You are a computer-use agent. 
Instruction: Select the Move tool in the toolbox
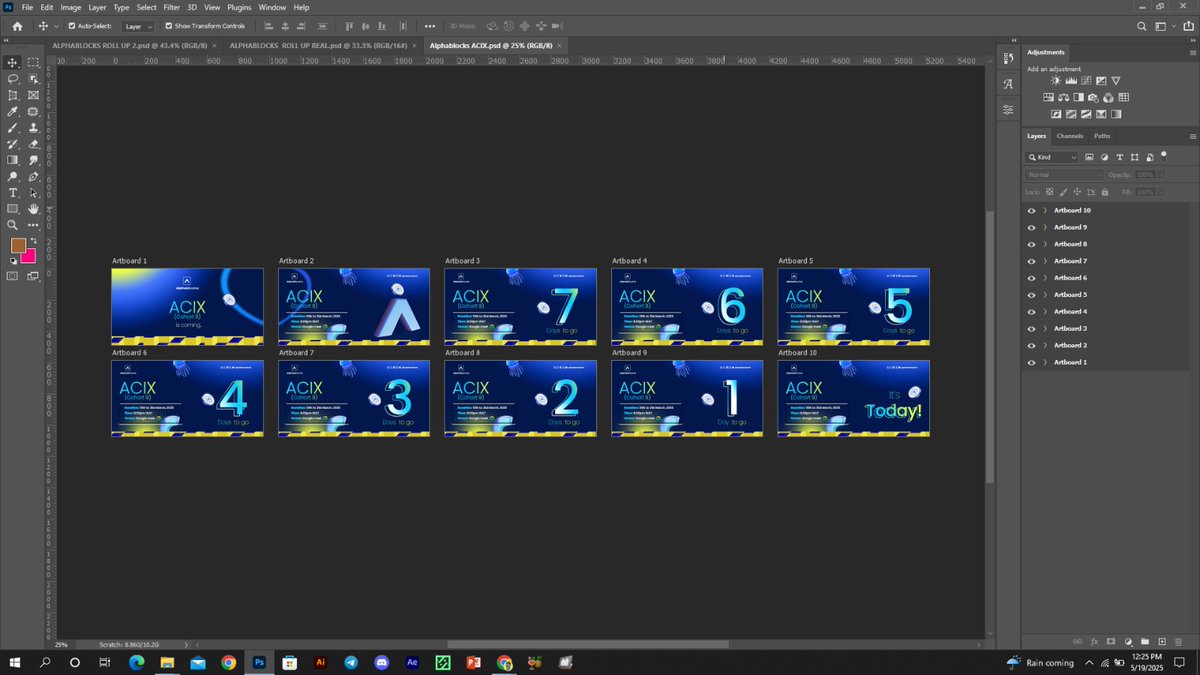pyautogui.click(x=13, y=63)
